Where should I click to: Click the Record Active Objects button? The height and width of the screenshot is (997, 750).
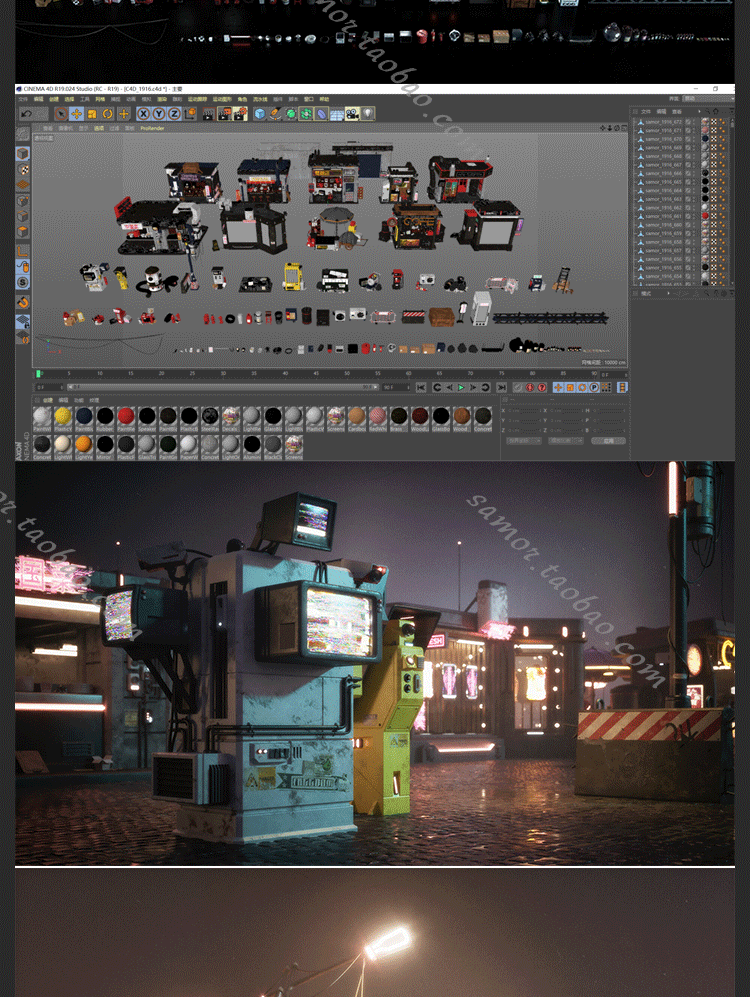518,387
